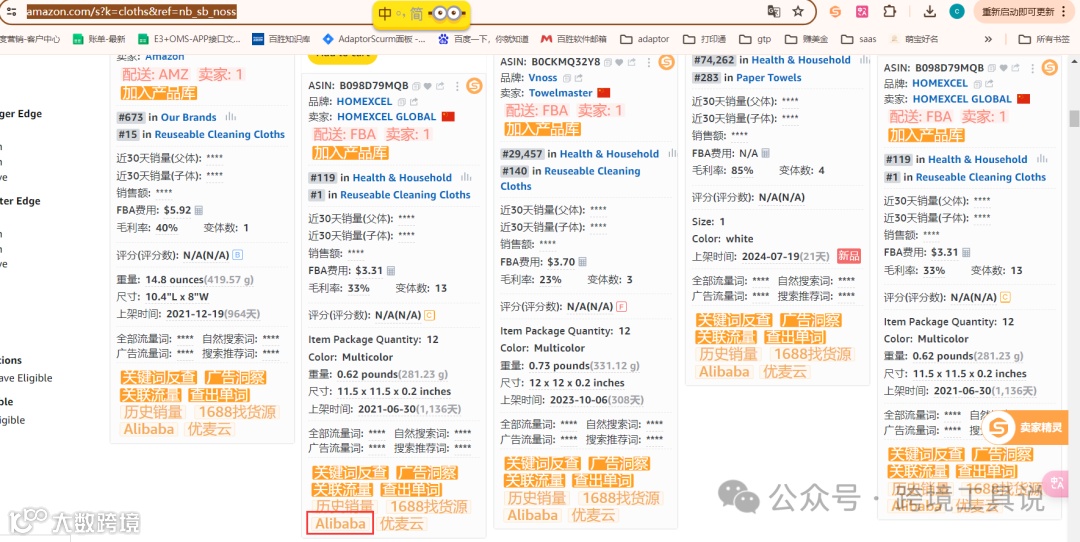Open the Chrome downloads icon

(930, 11)
